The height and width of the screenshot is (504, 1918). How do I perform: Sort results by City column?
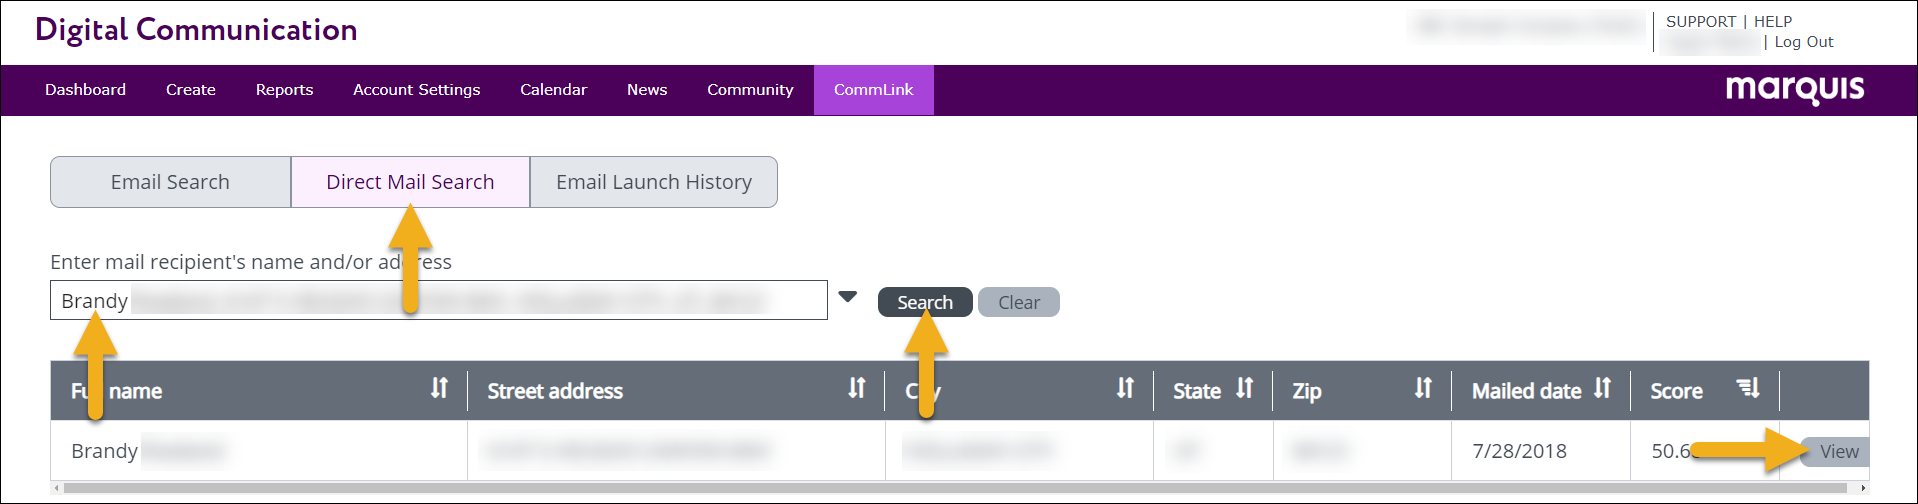click(1125, 389)
